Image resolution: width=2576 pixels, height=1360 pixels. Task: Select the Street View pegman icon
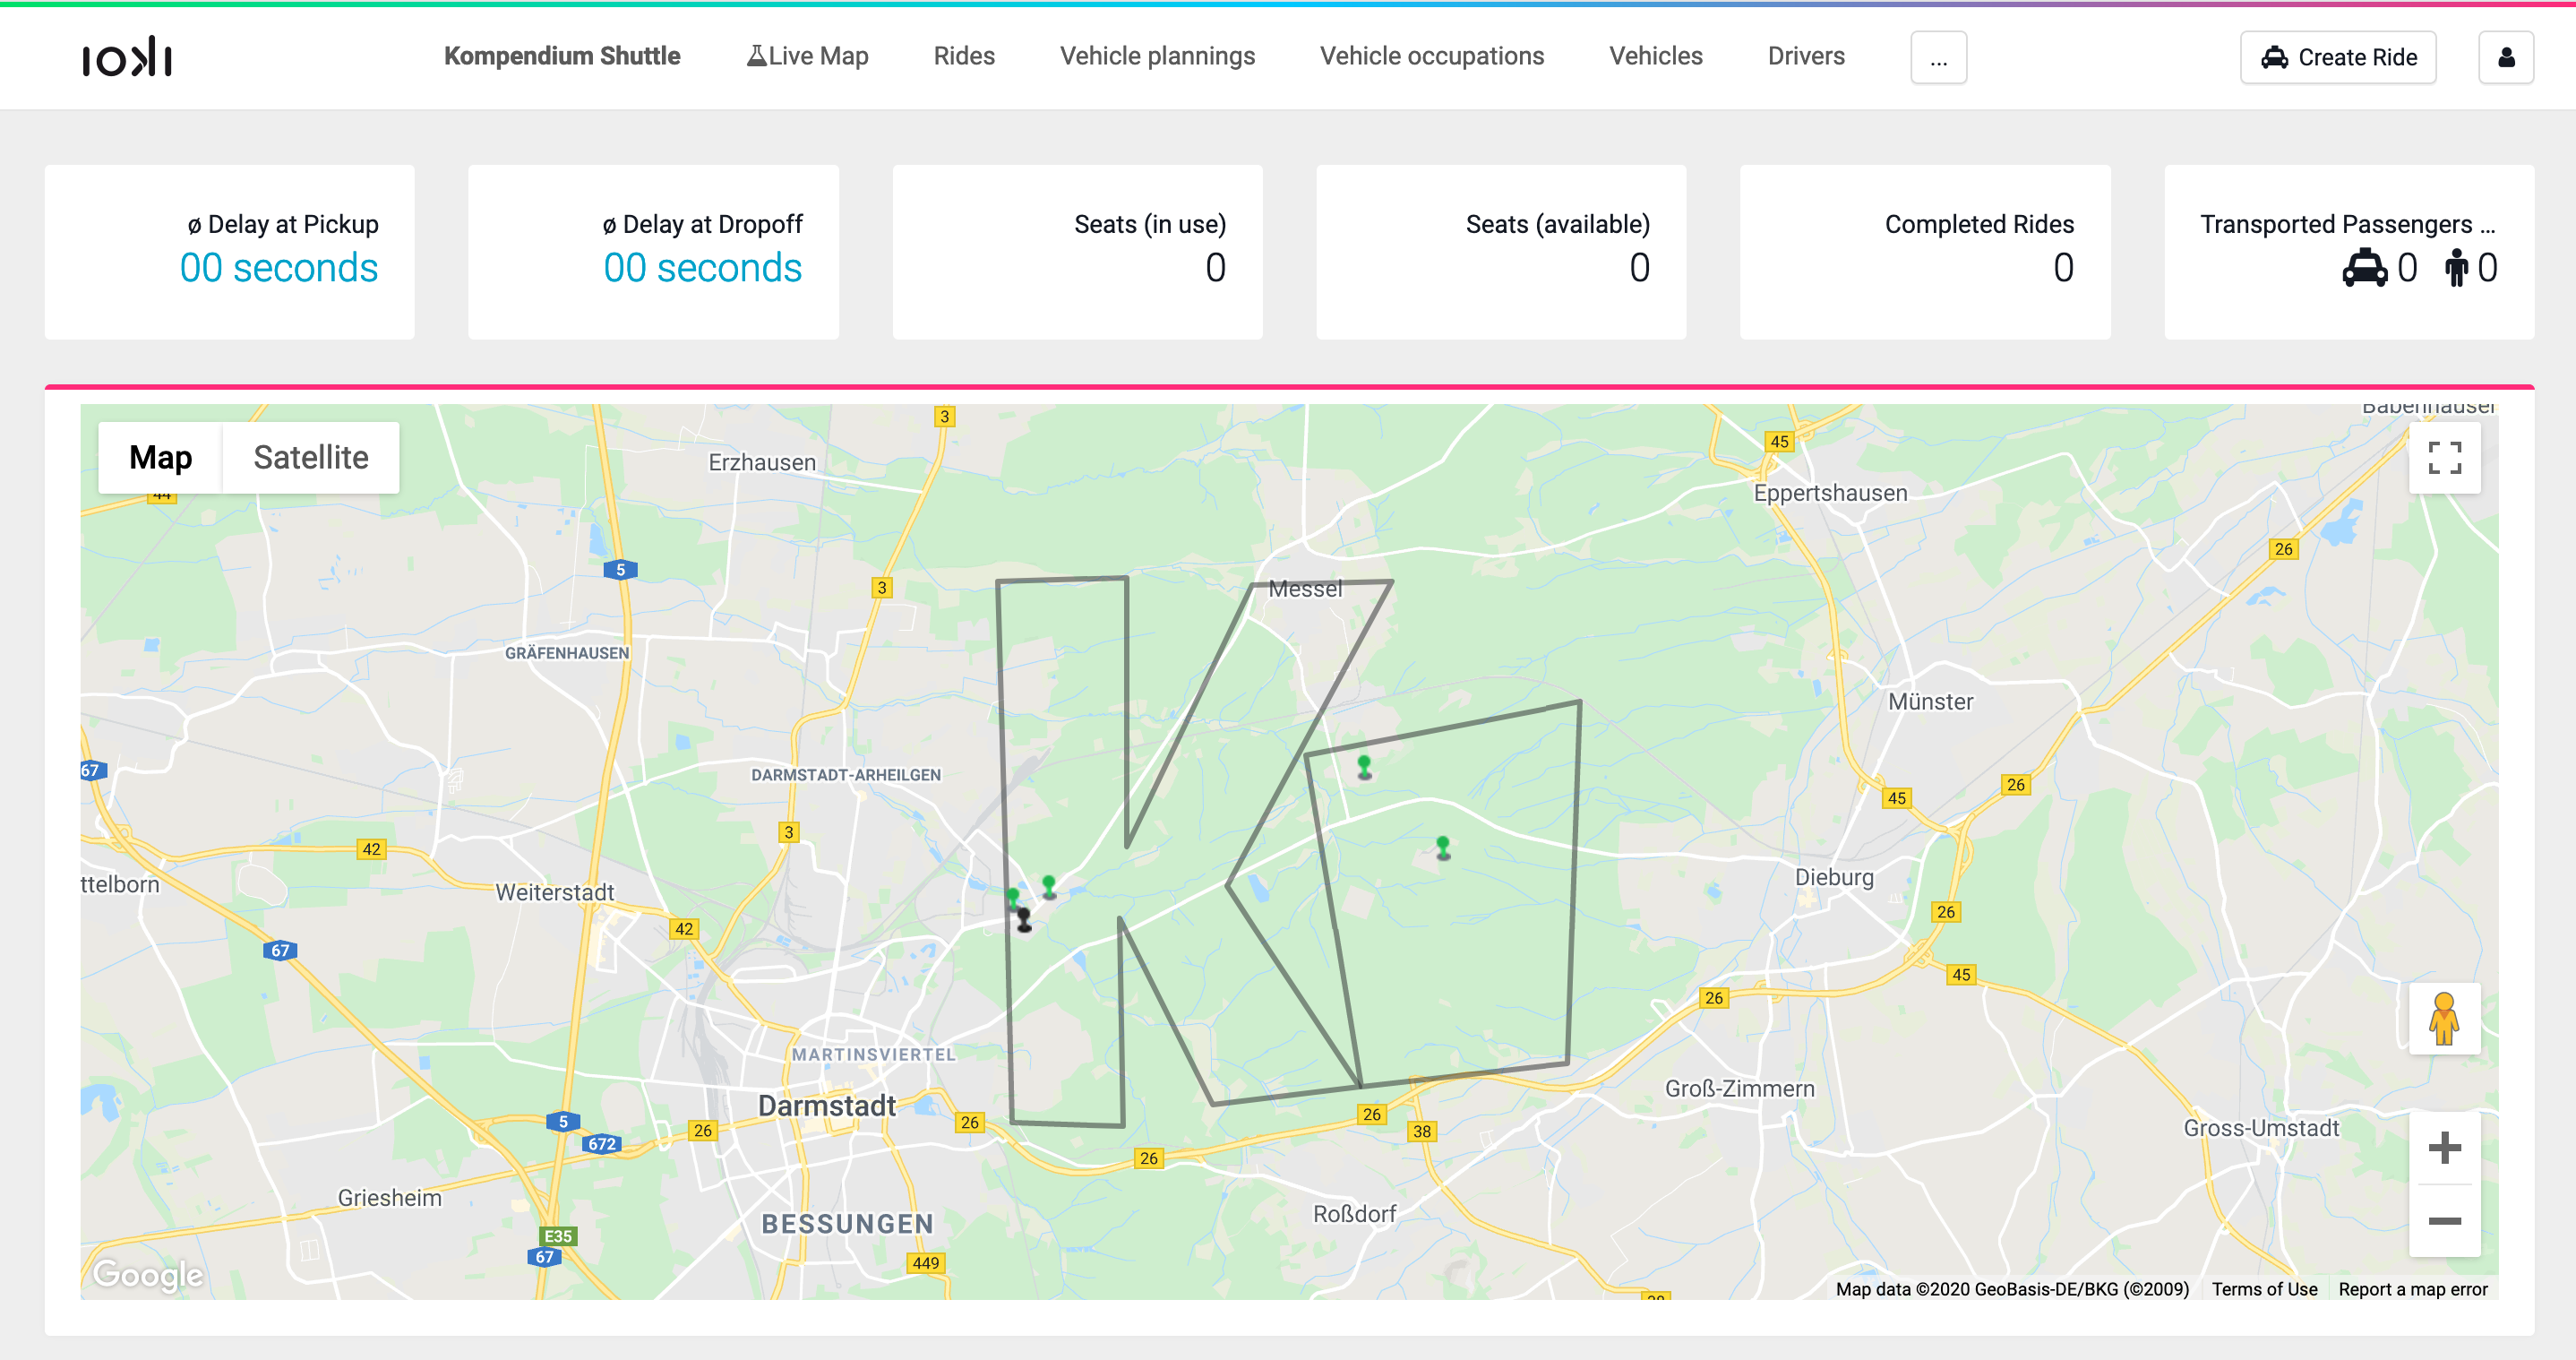2444,1018
